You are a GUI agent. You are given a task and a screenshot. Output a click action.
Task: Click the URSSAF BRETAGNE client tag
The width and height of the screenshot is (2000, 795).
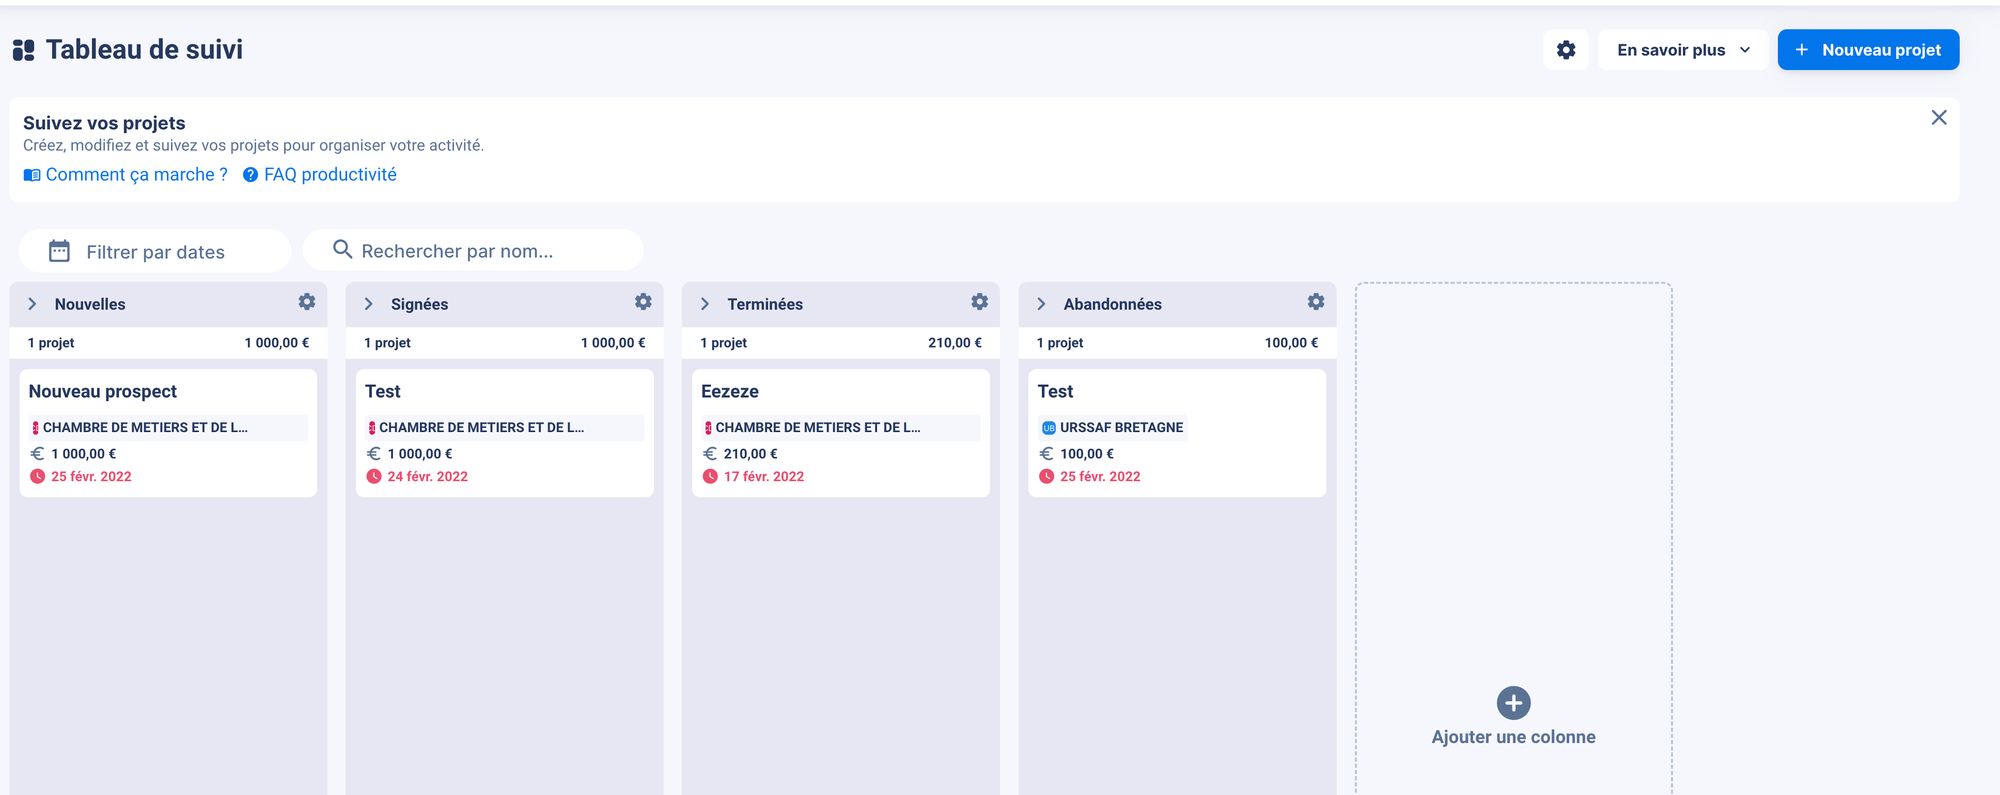1112,428
